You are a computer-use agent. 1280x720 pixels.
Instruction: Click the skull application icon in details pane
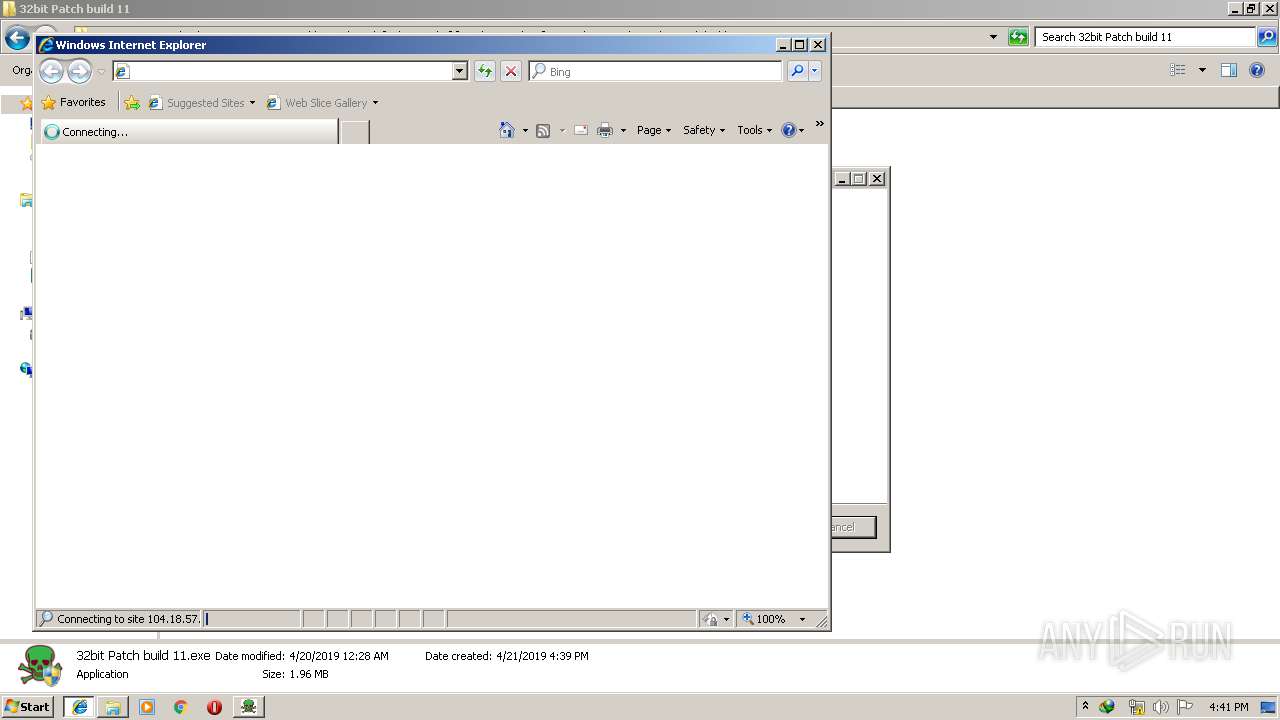tap(41, 665)
